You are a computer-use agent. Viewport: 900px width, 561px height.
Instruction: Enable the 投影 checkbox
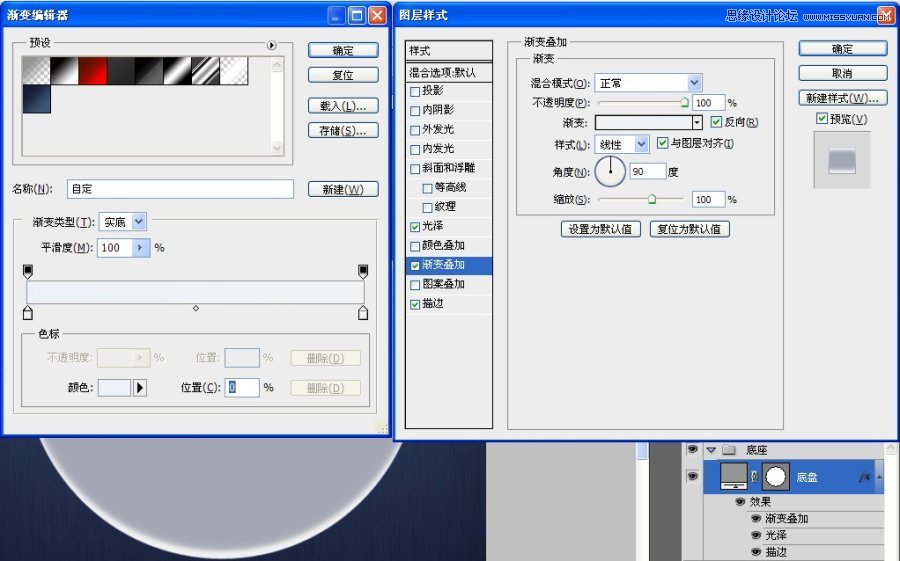click(415, 91)
